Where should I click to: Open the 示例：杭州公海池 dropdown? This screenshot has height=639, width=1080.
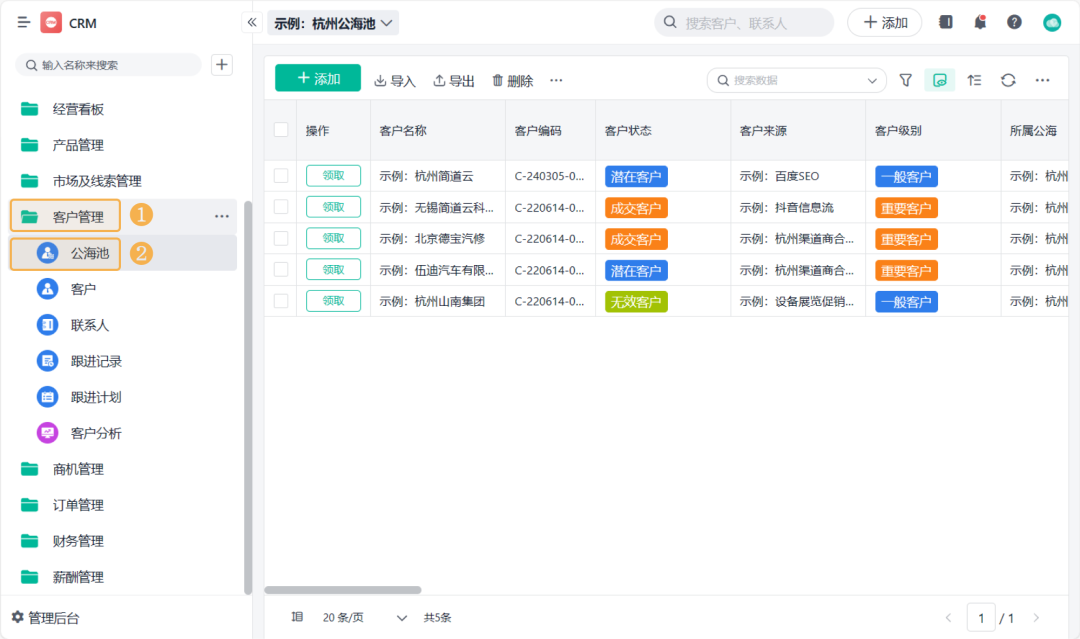(333, 21)
